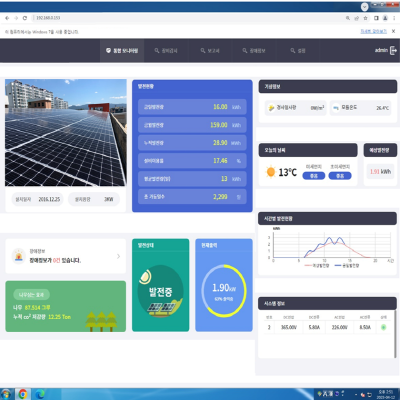
Task: Click the solar panel site photo
Action: (x=66, y=133)
